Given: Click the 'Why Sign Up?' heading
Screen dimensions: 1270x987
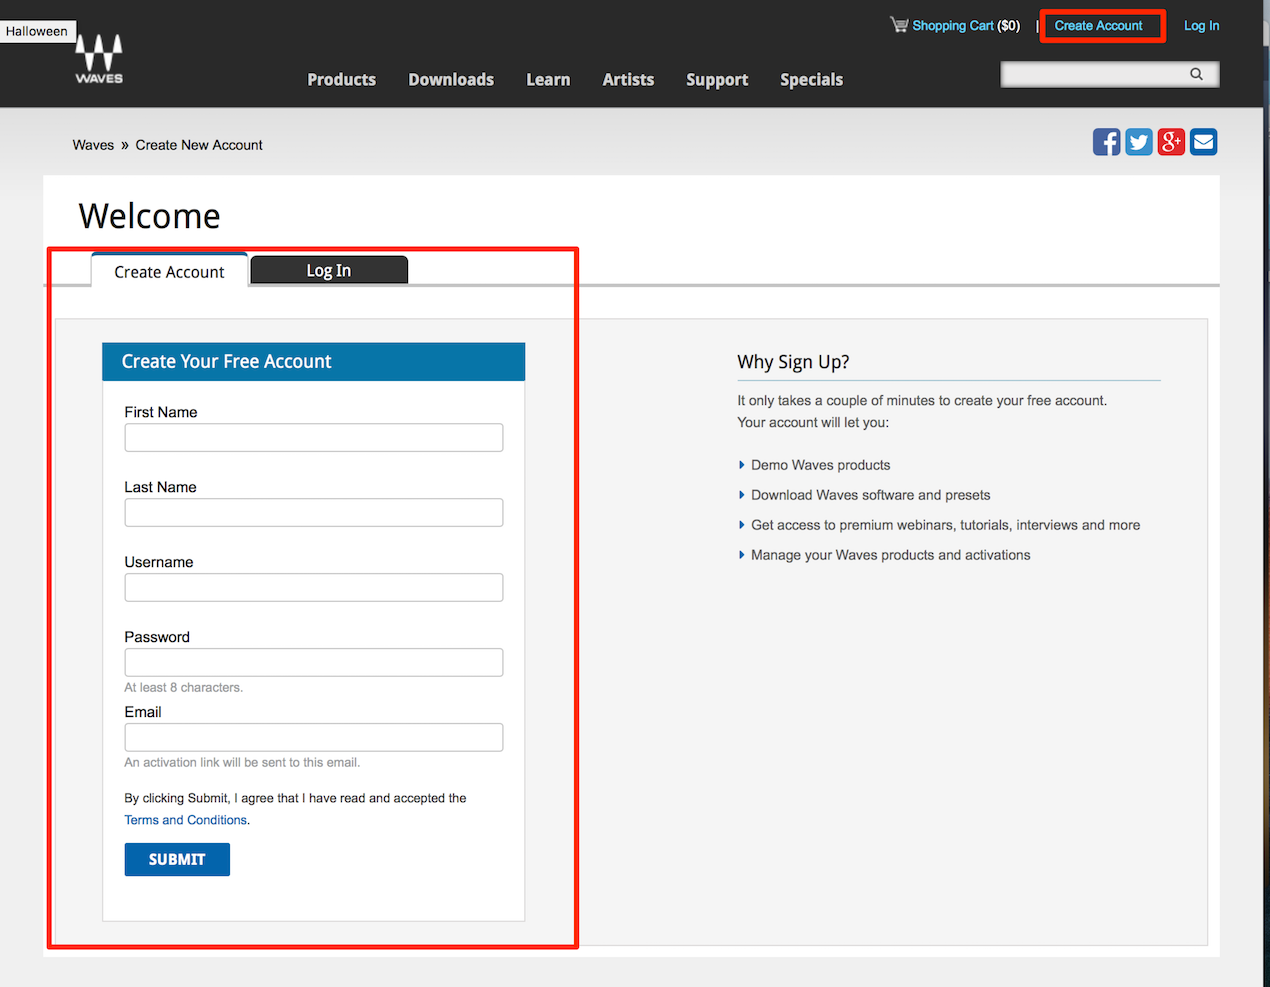Looking at the screenshot, I should (x=793, y=362).
